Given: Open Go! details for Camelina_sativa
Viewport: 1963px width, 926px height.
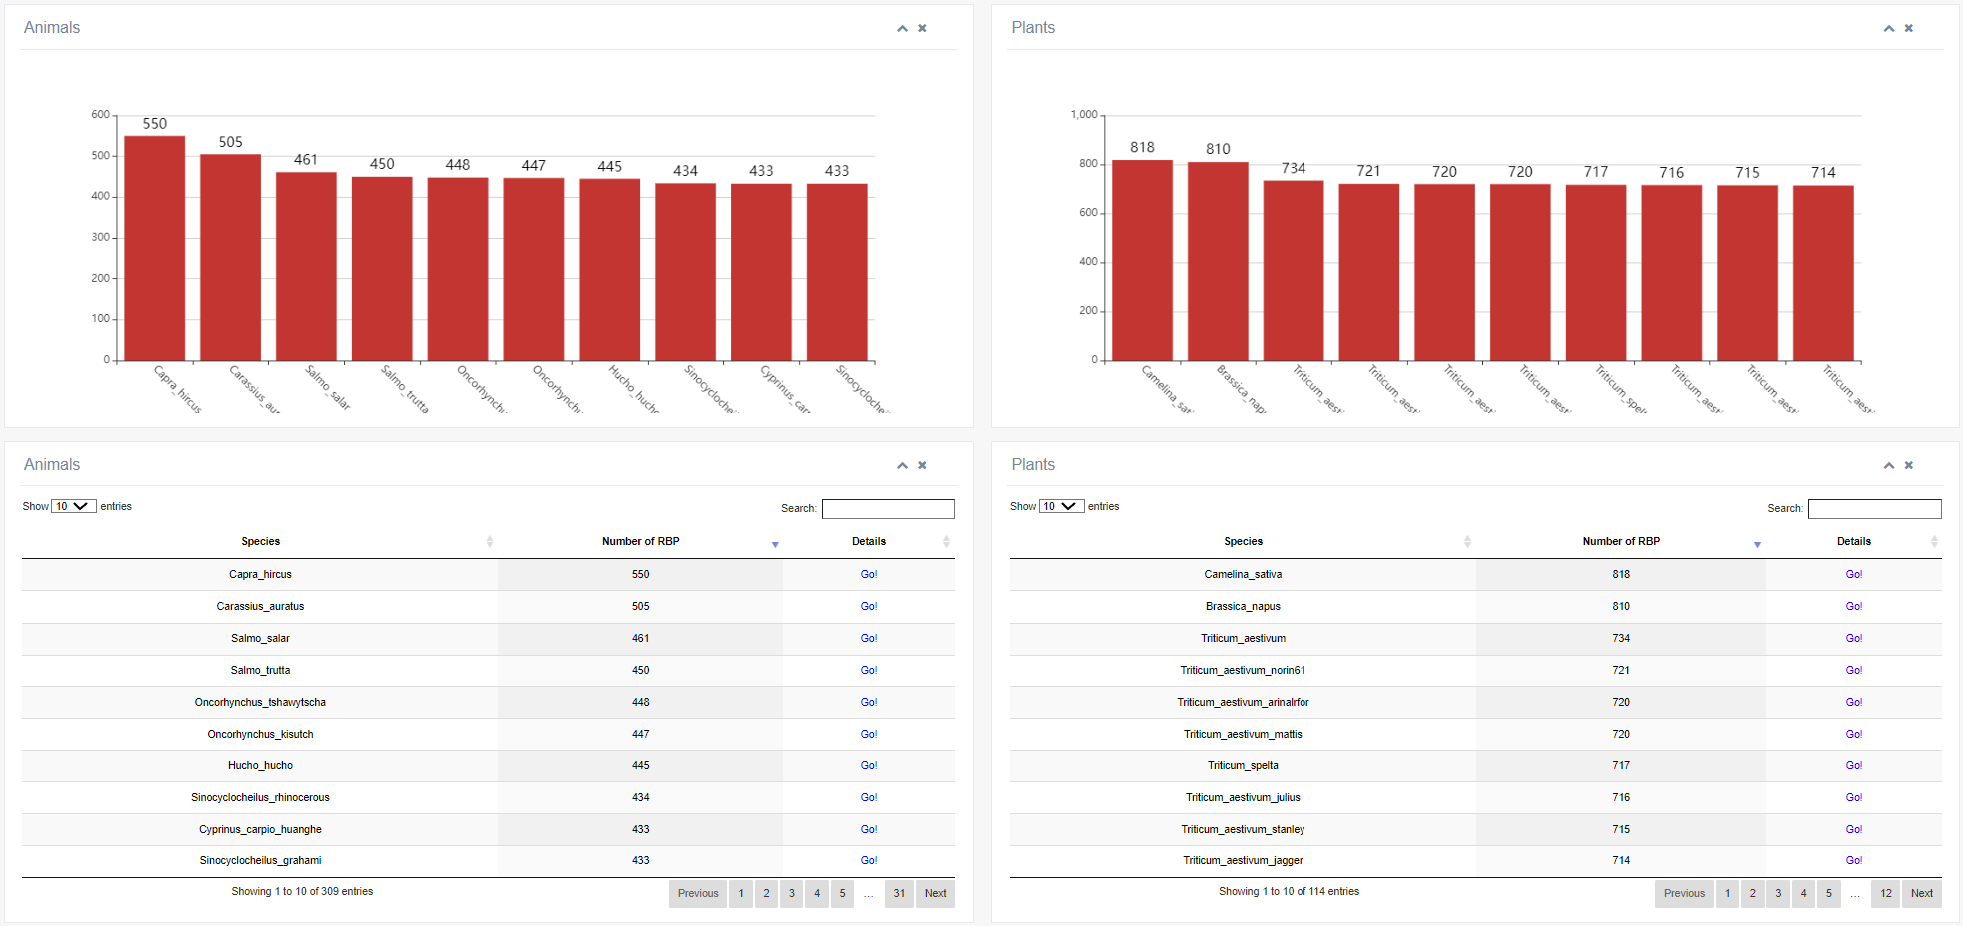Looking at the screenshot, I should pos(1853,574).
